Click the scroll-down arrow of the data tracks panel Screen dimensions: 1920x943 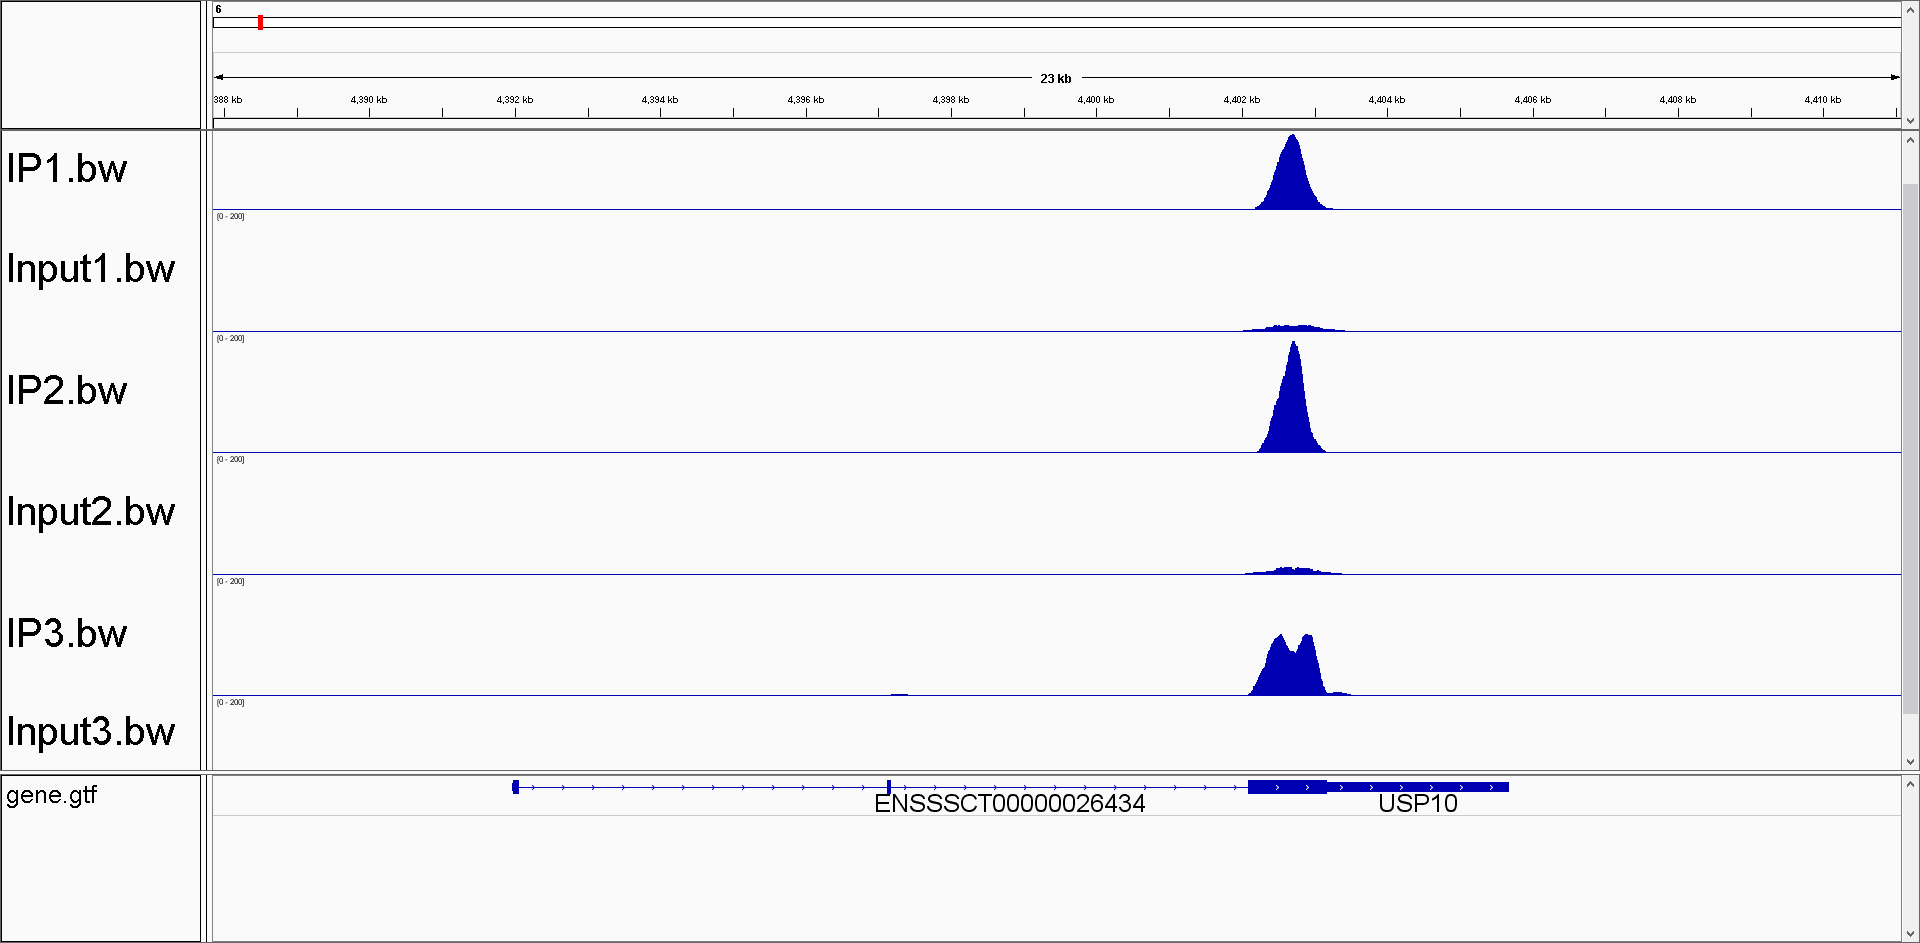[1910, 761]
